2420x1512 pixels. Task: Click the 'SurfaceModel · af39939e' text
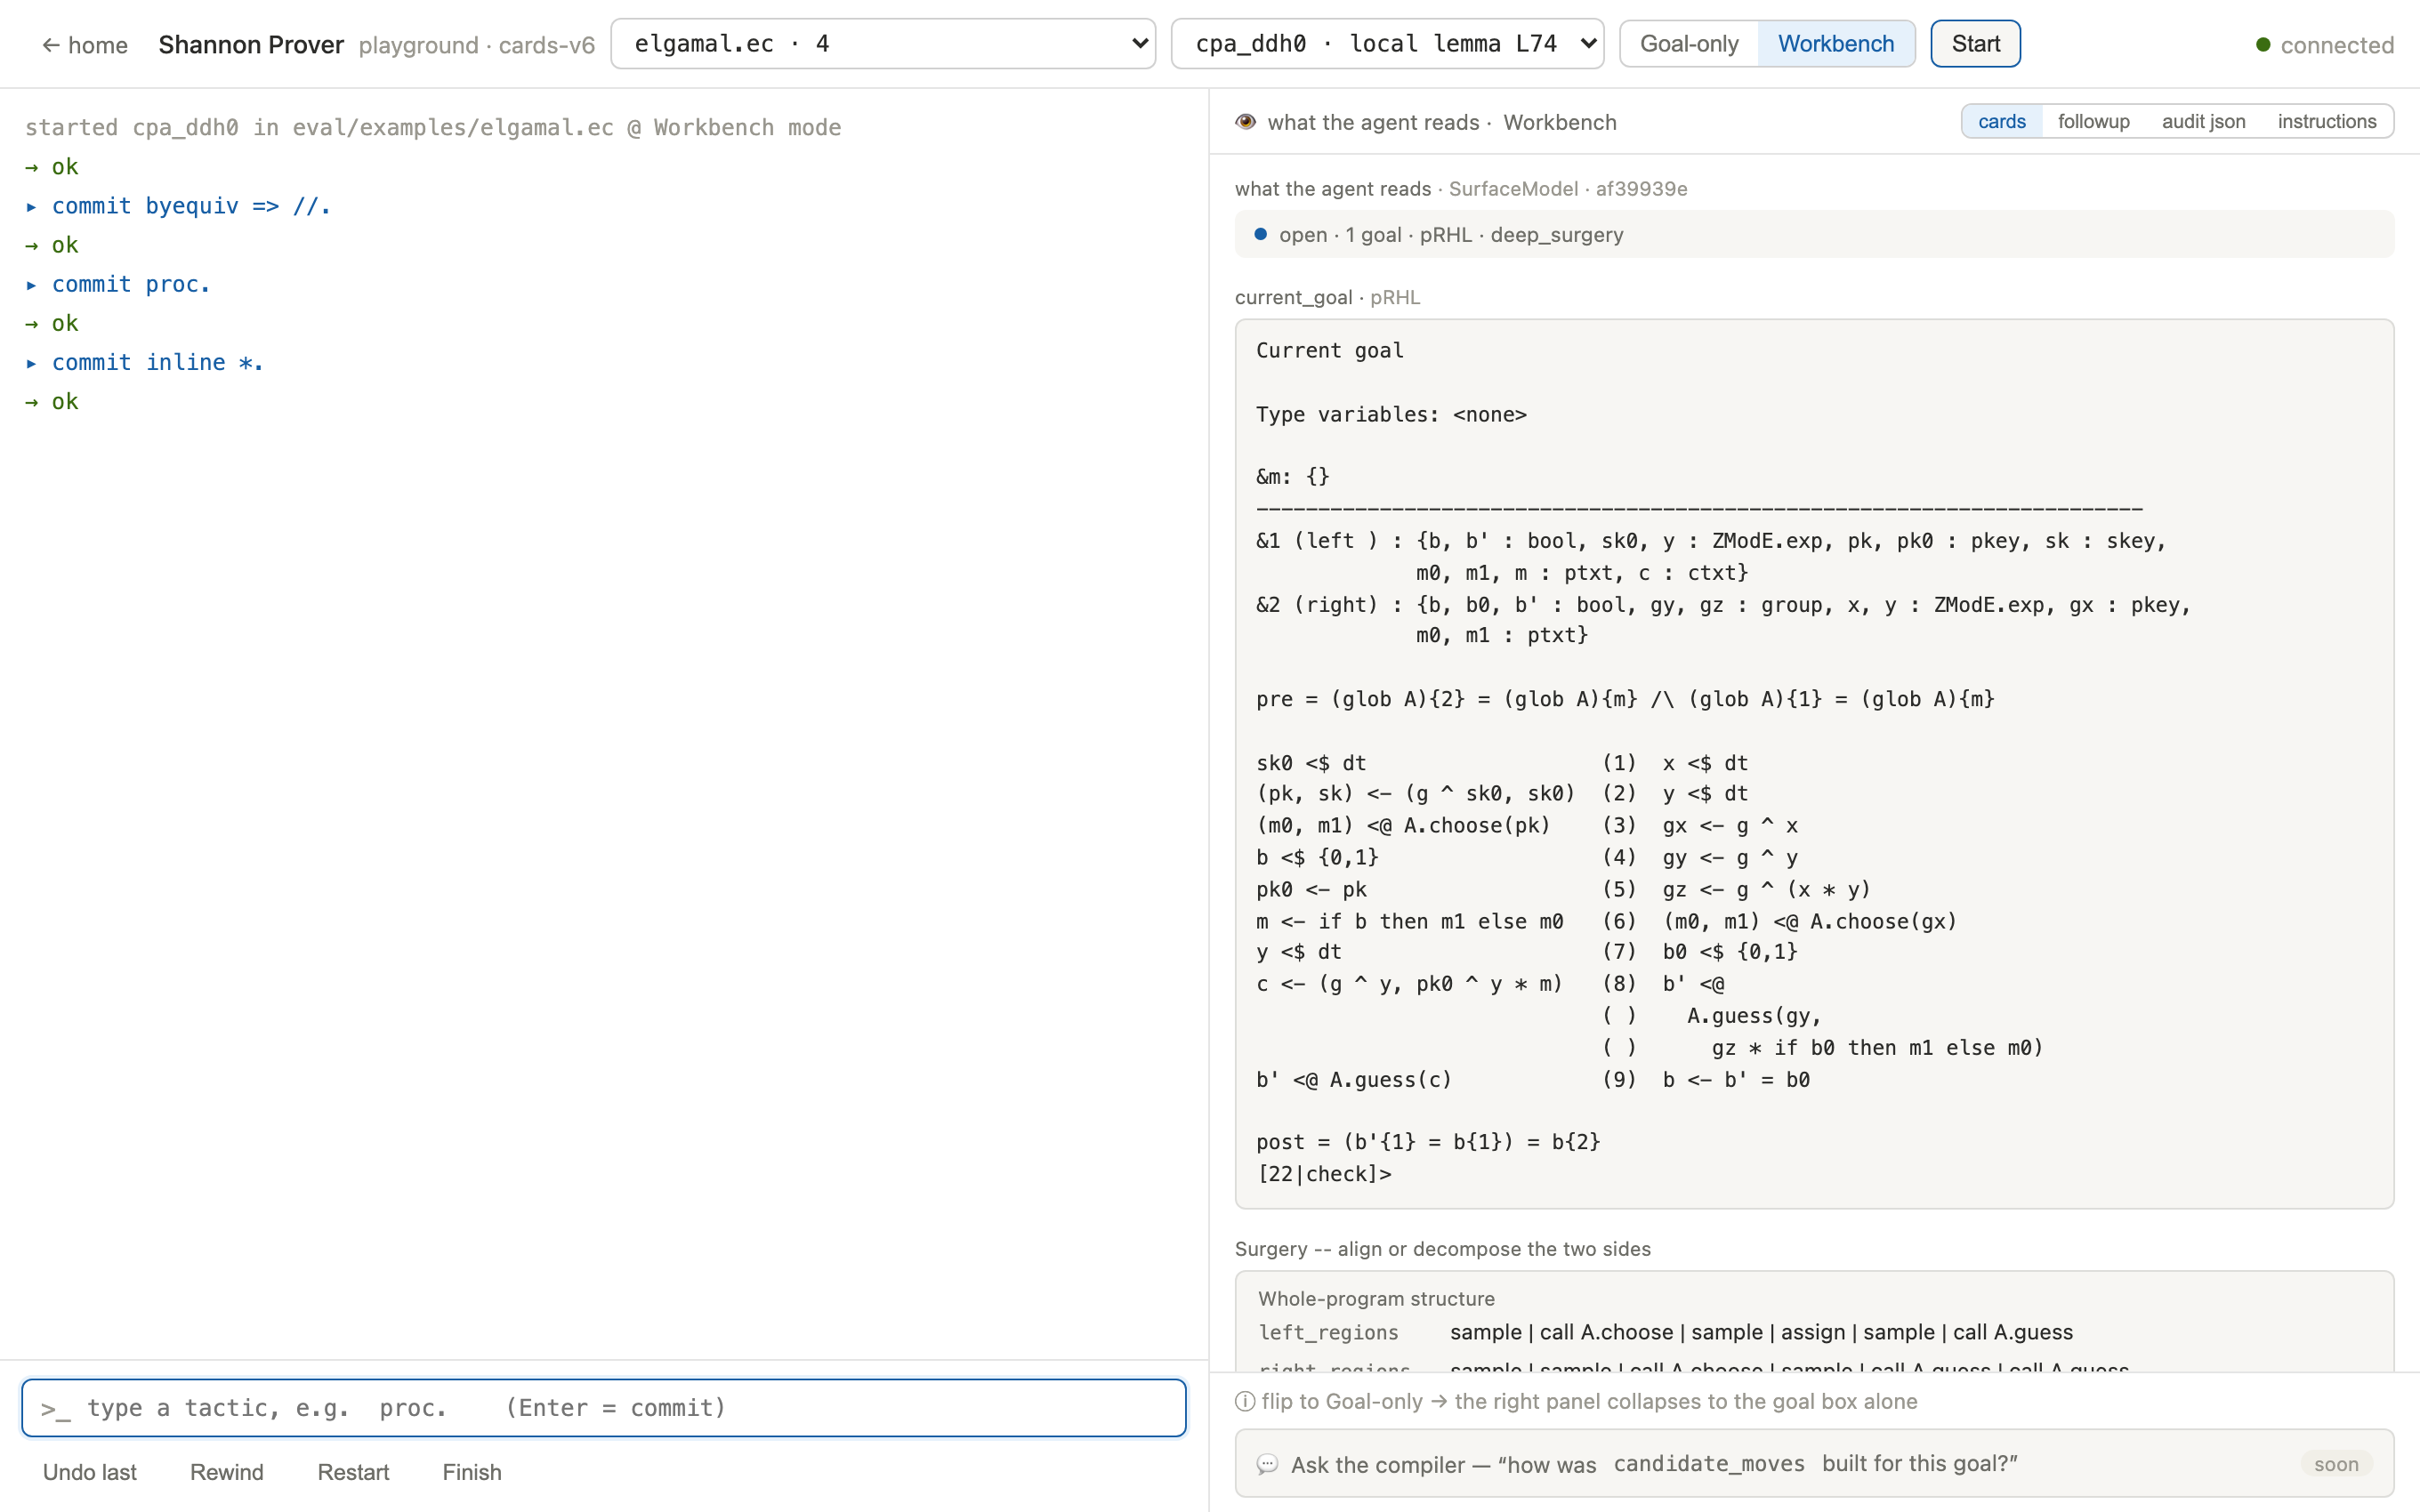(x=1568, y=189)
